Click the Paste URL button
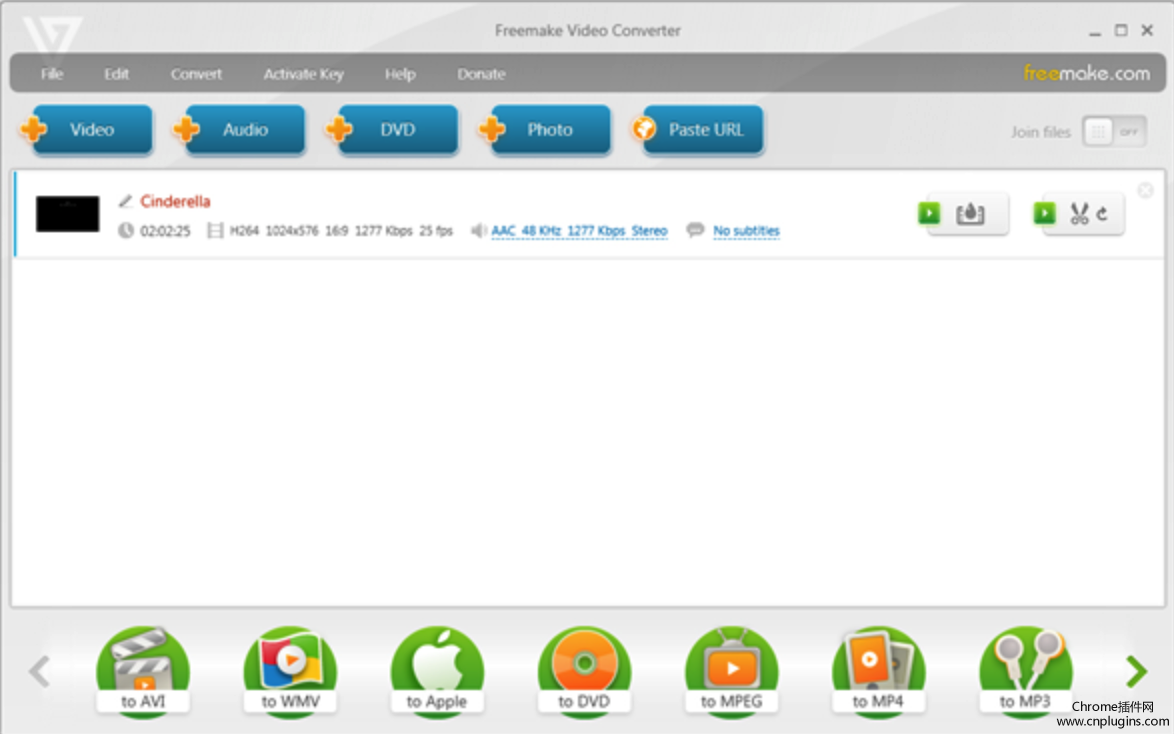The image size is (1174, 734). [698, 130]
